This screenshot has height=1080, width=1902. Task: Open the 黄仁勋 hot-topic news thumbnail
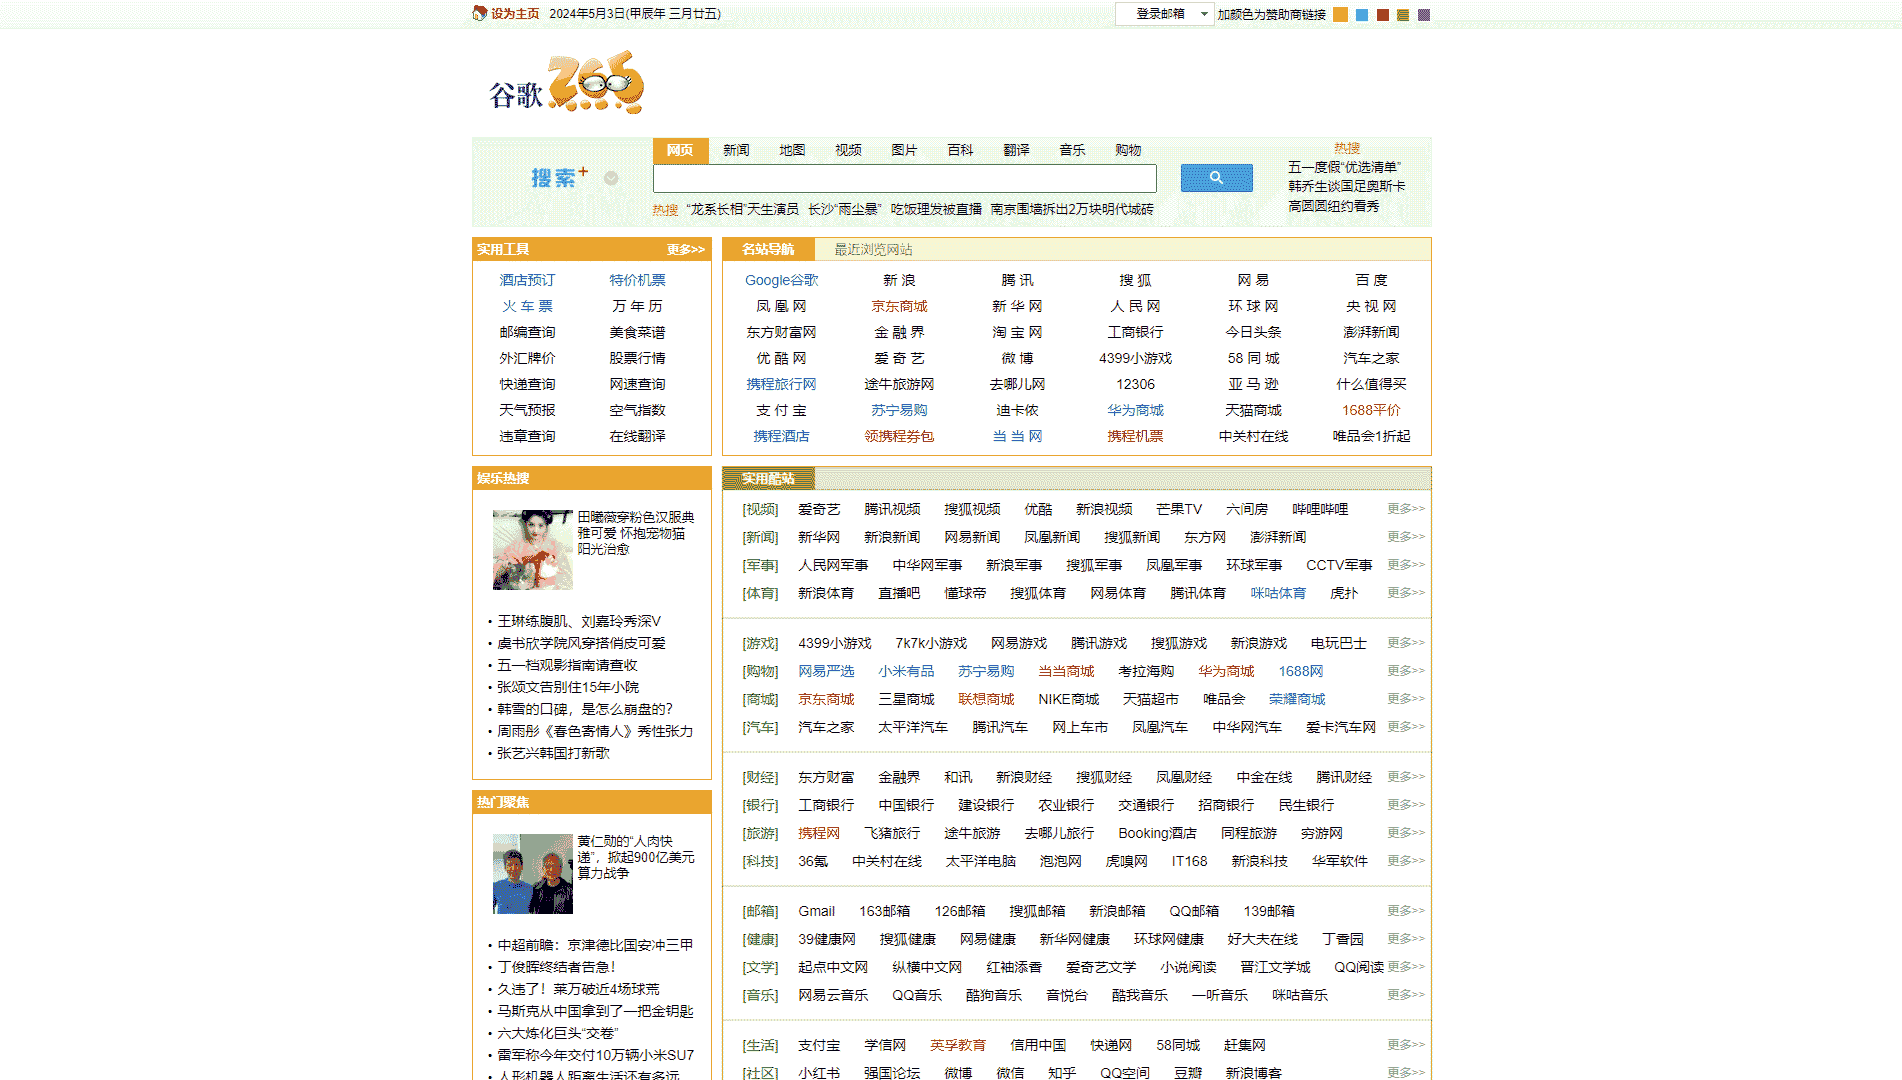532,874
